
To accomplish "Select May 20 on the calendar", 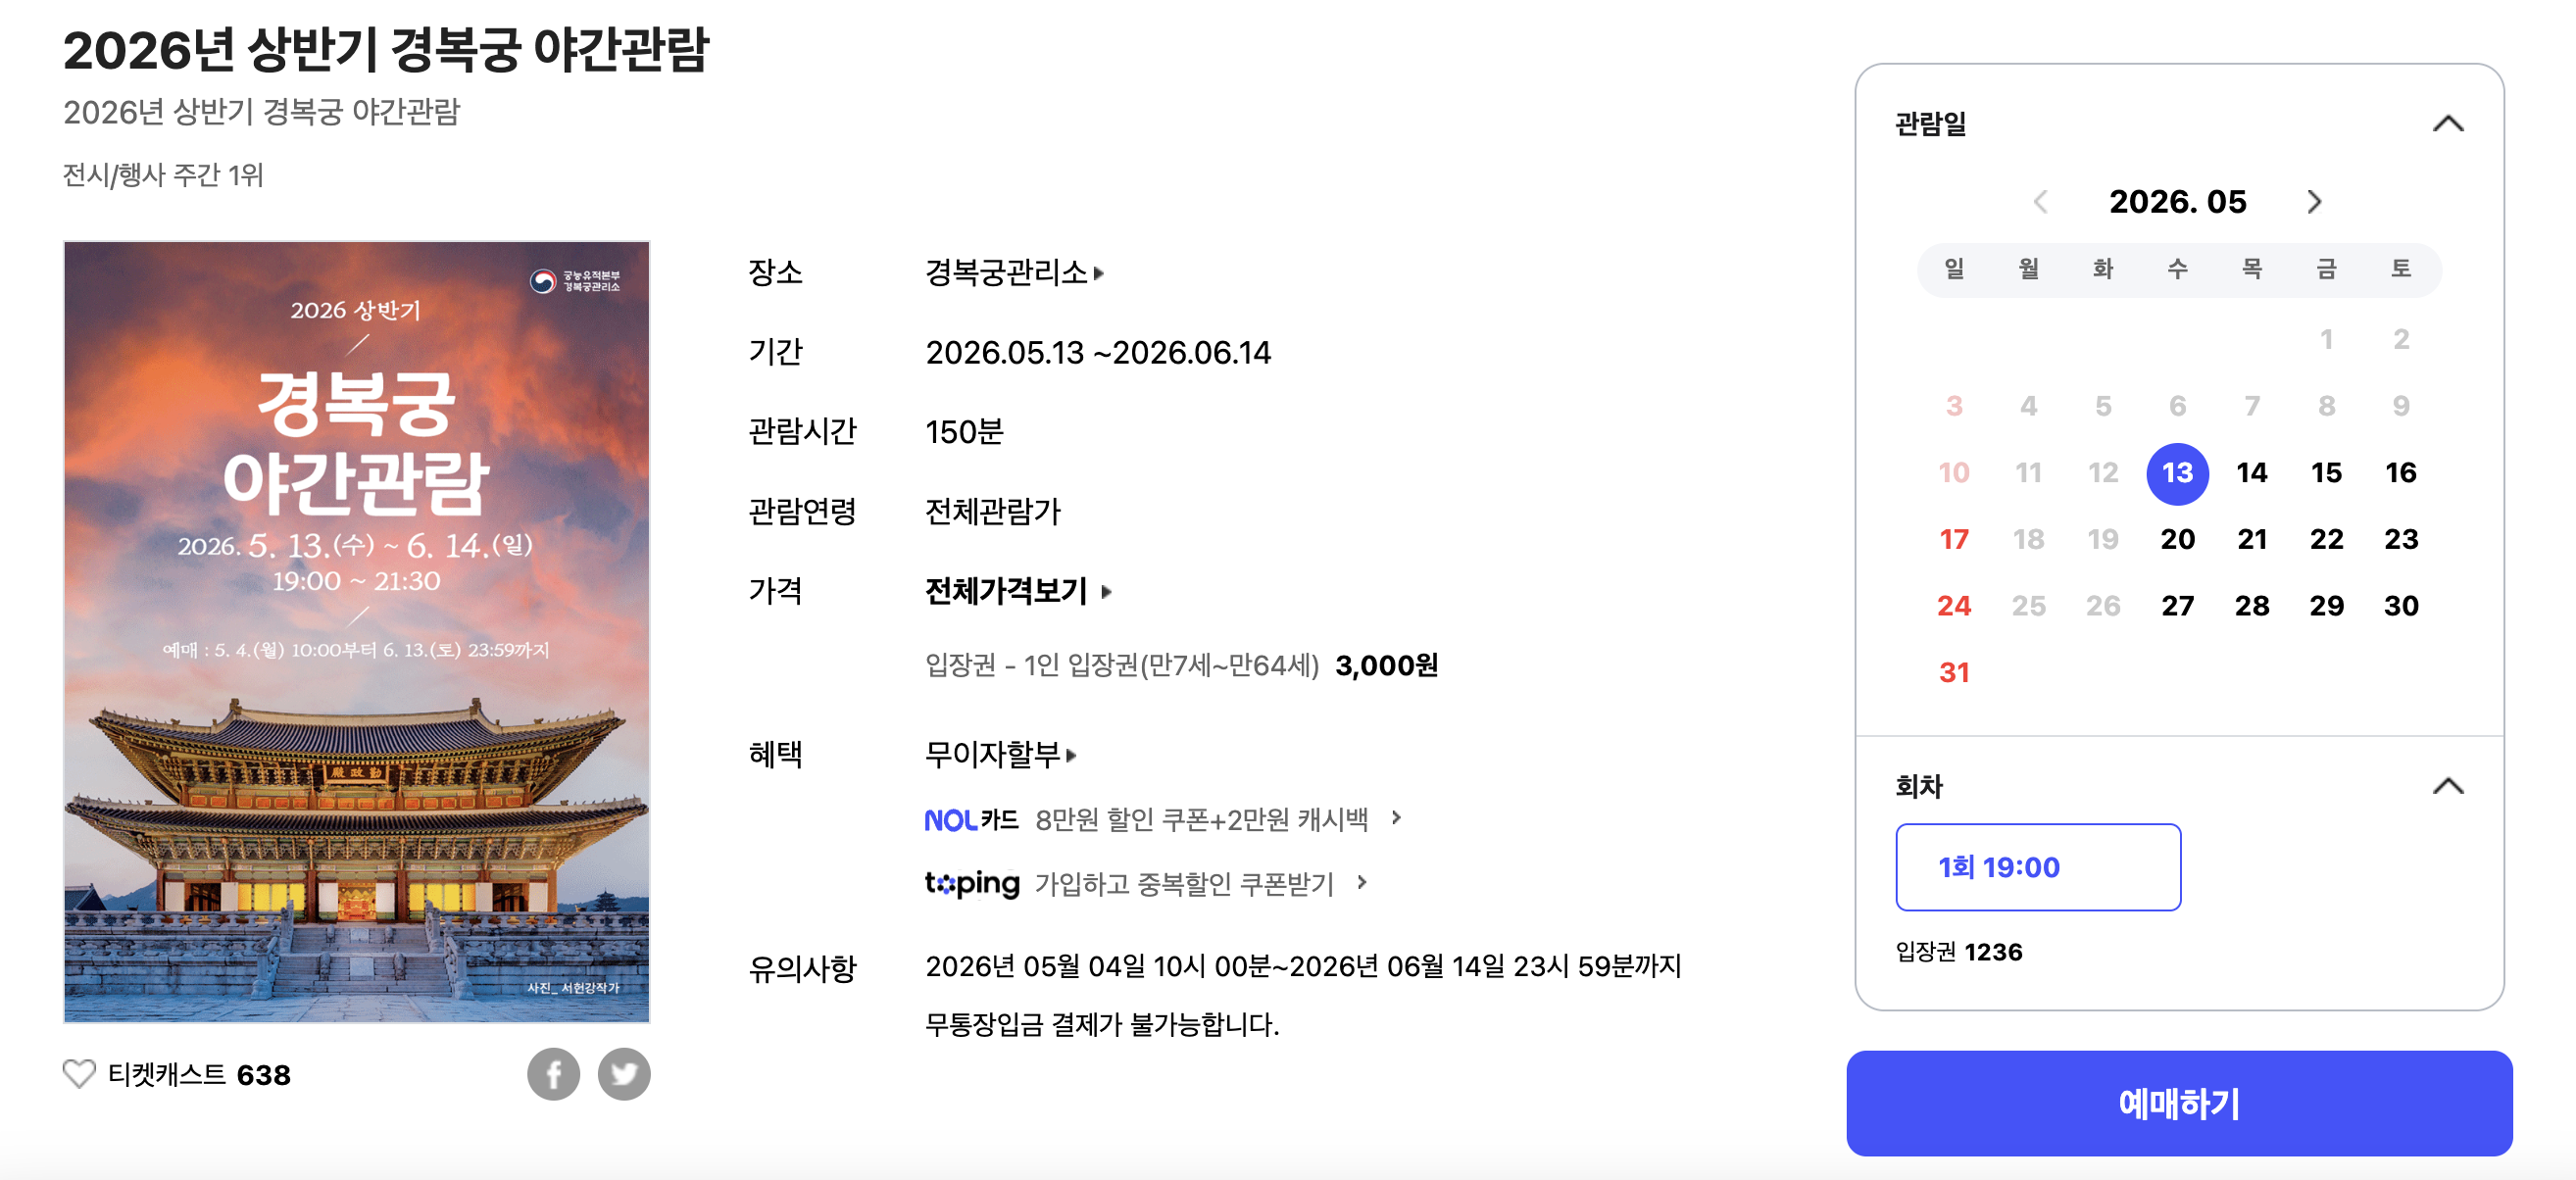I will (2177, 540).
